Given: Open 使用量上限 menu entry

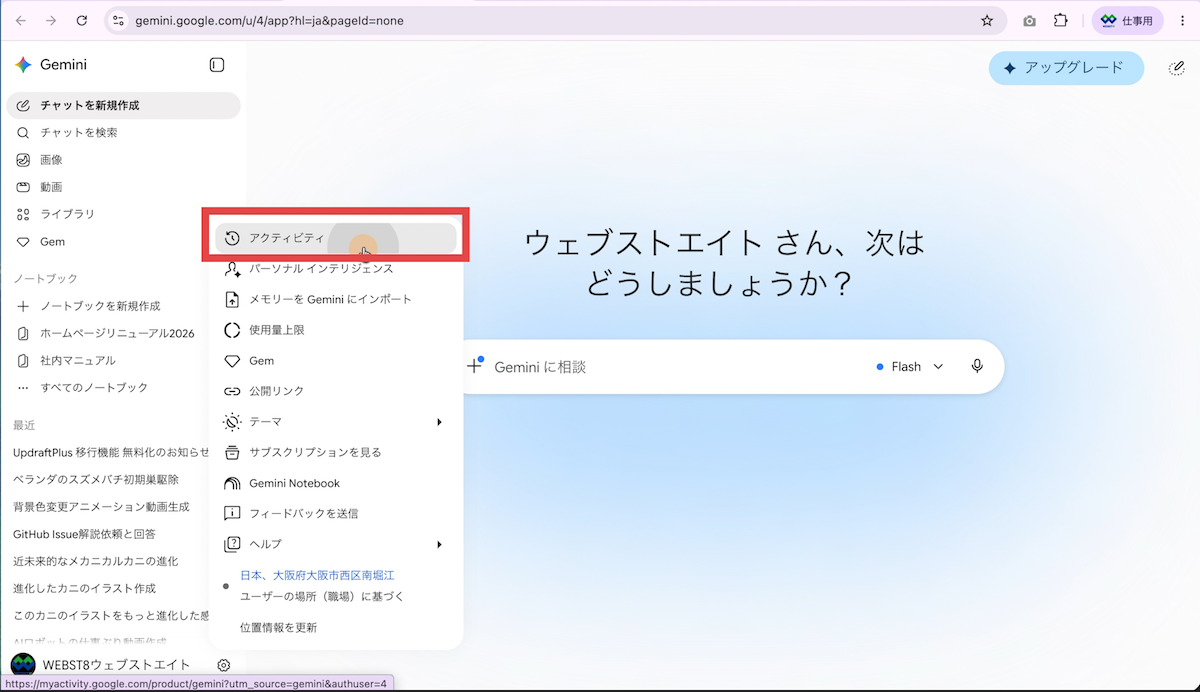Looking at the screenshot, I should [x=336, y=330].
